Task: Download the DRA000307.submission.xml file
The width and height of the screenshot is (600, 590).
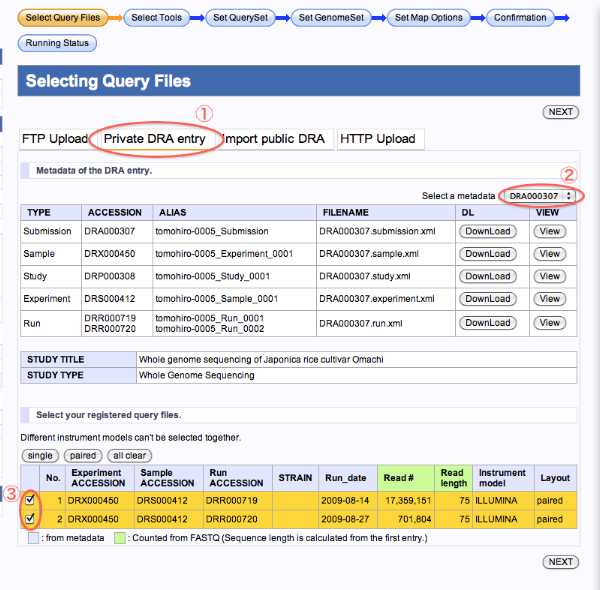Action: [488, 231]
